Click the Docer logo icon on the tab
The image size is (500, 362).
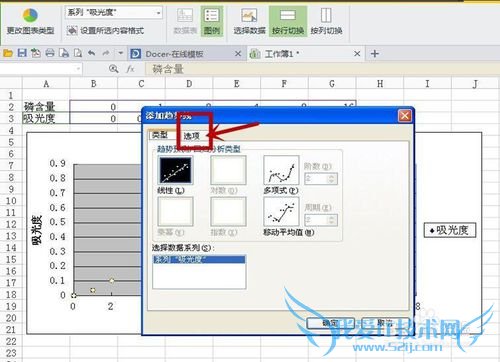(x=136, y=54)
